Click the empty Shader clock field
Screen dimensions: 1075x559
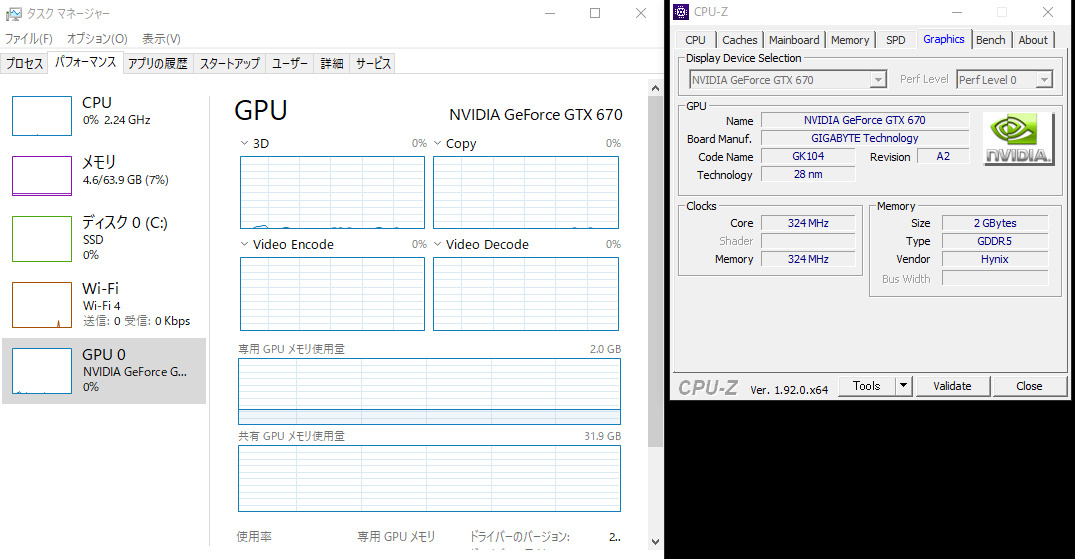tap(808, 241)
